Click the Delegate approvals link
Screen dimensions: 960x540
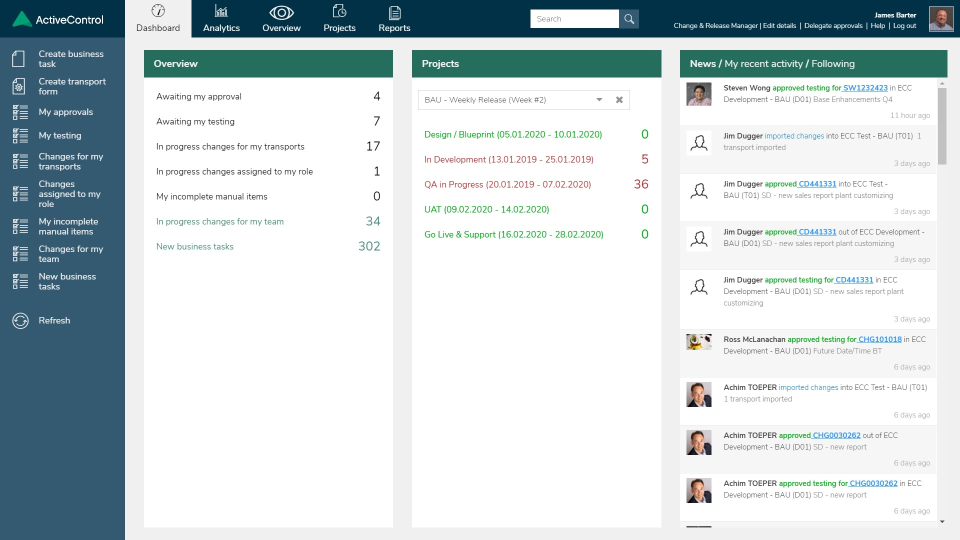click(x=833, y=26)
